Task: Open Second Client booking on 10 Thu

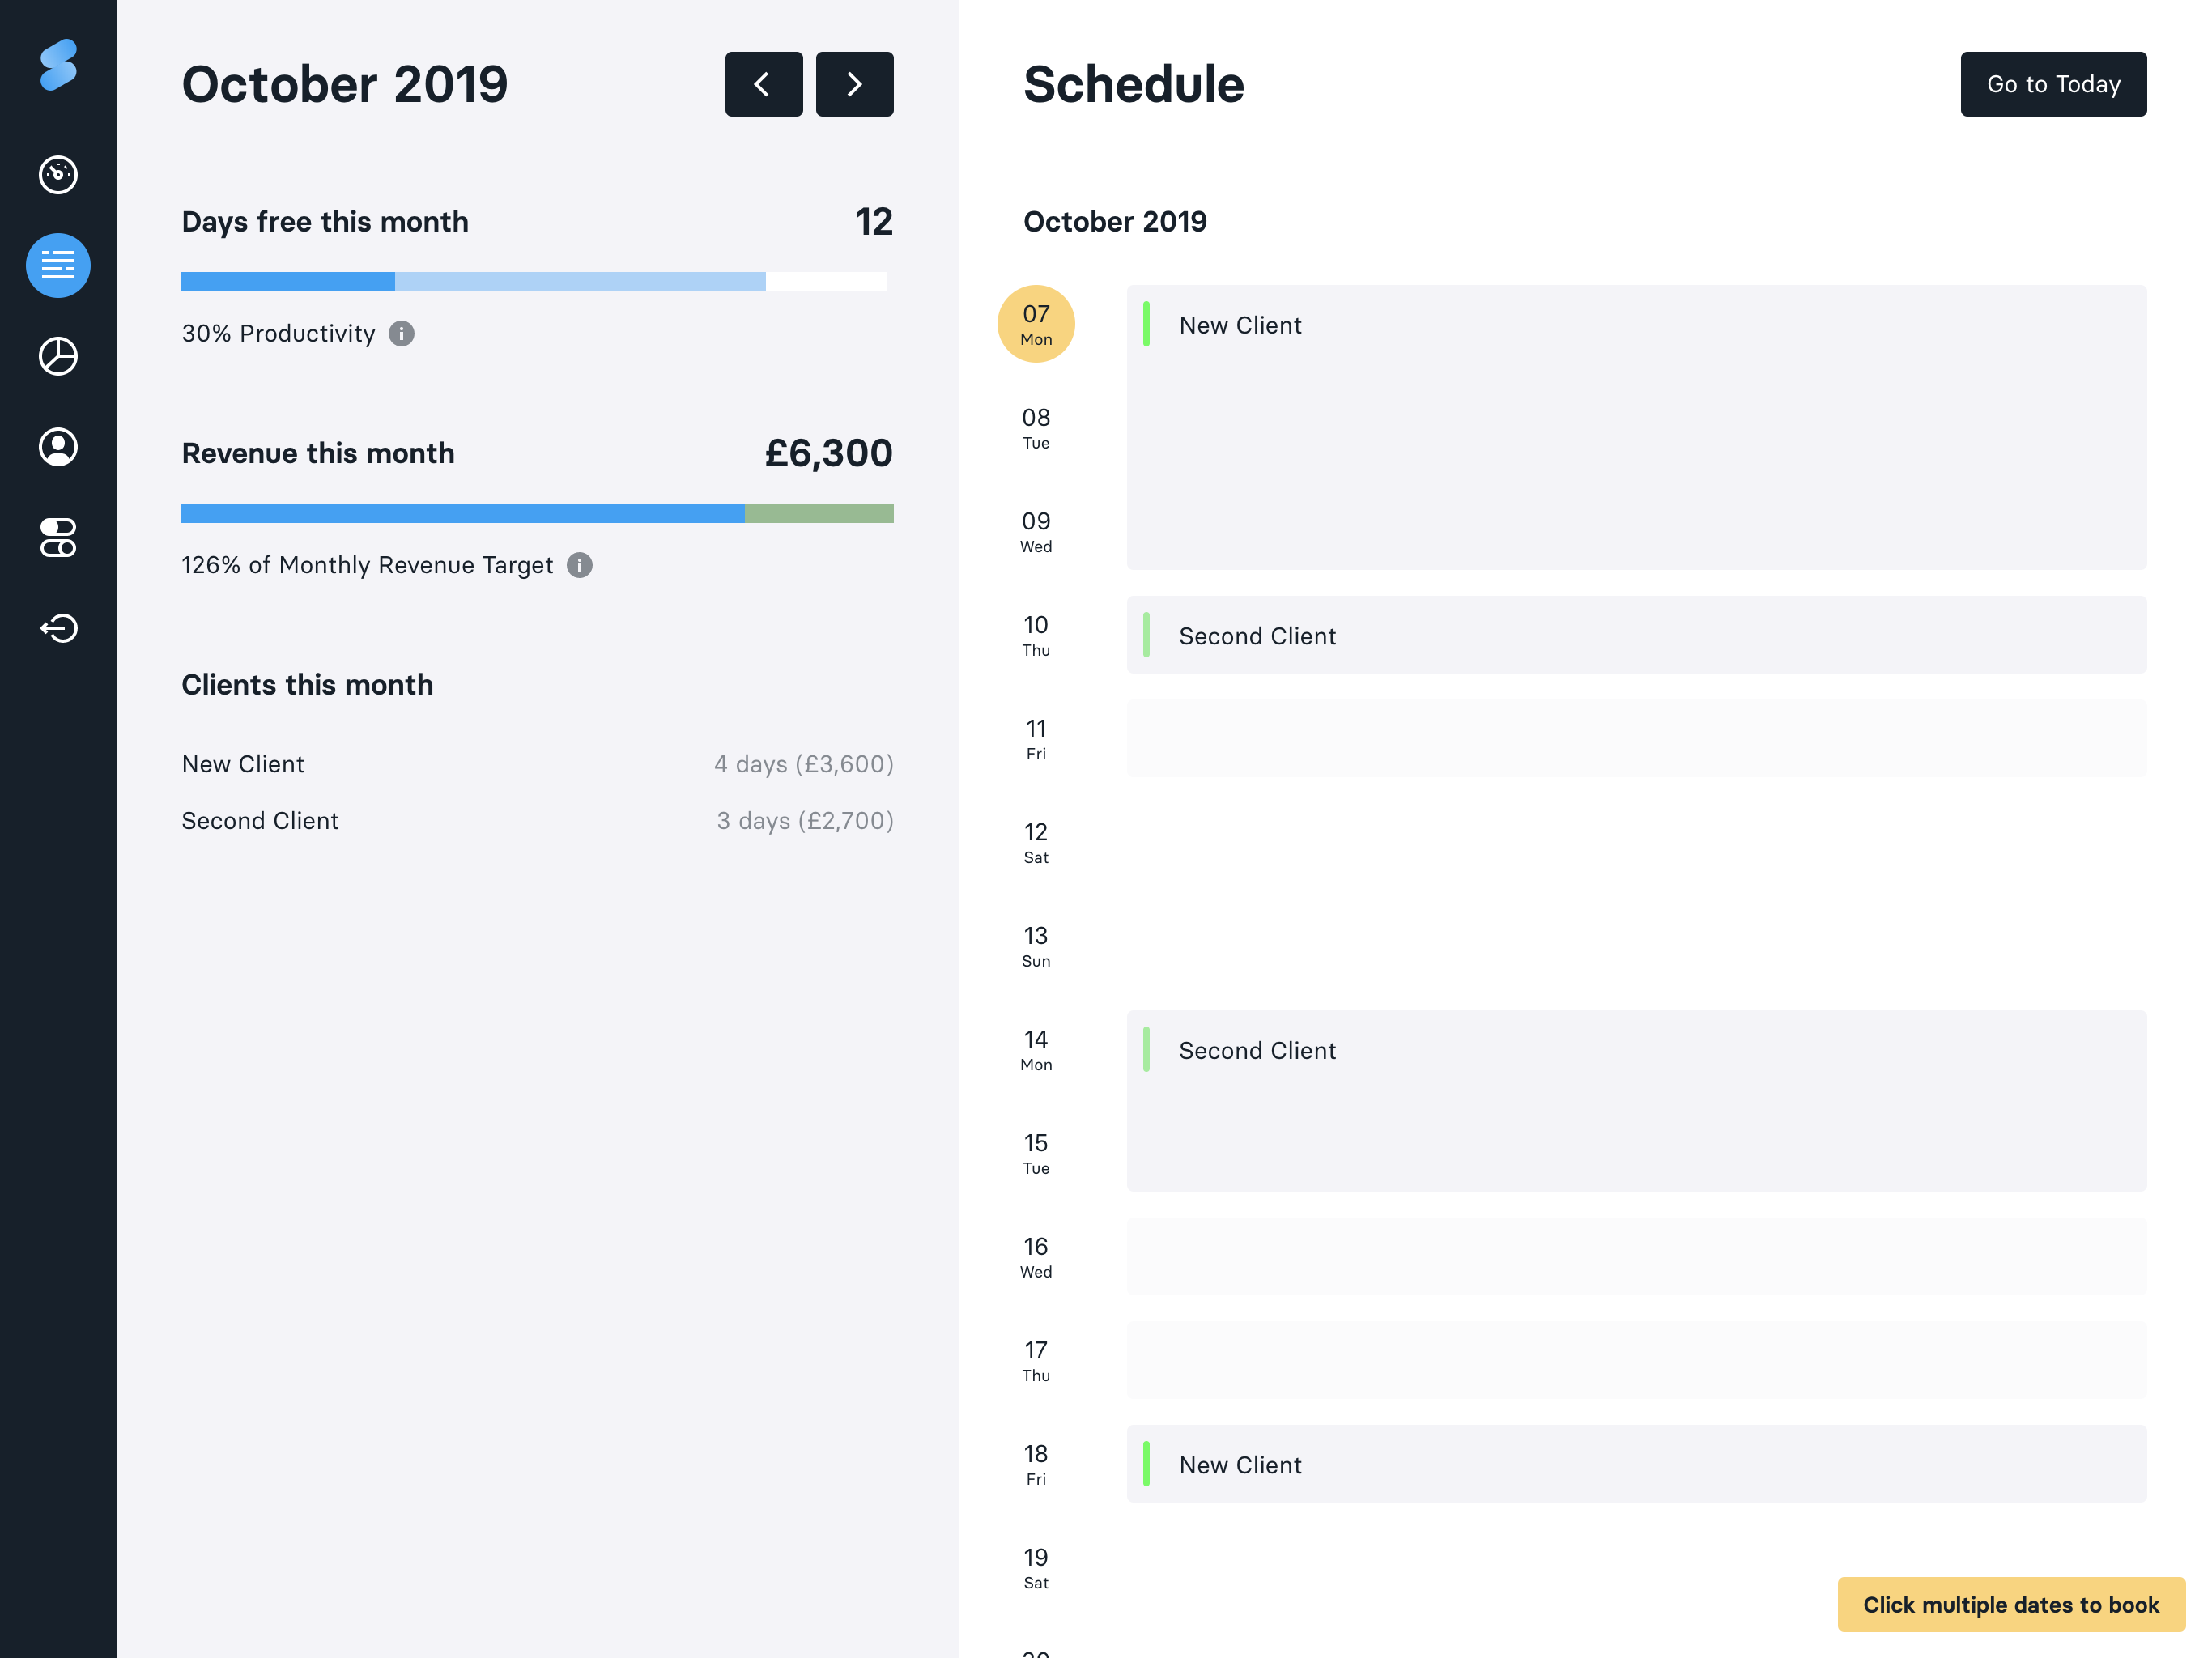Action: [1635, 635]
